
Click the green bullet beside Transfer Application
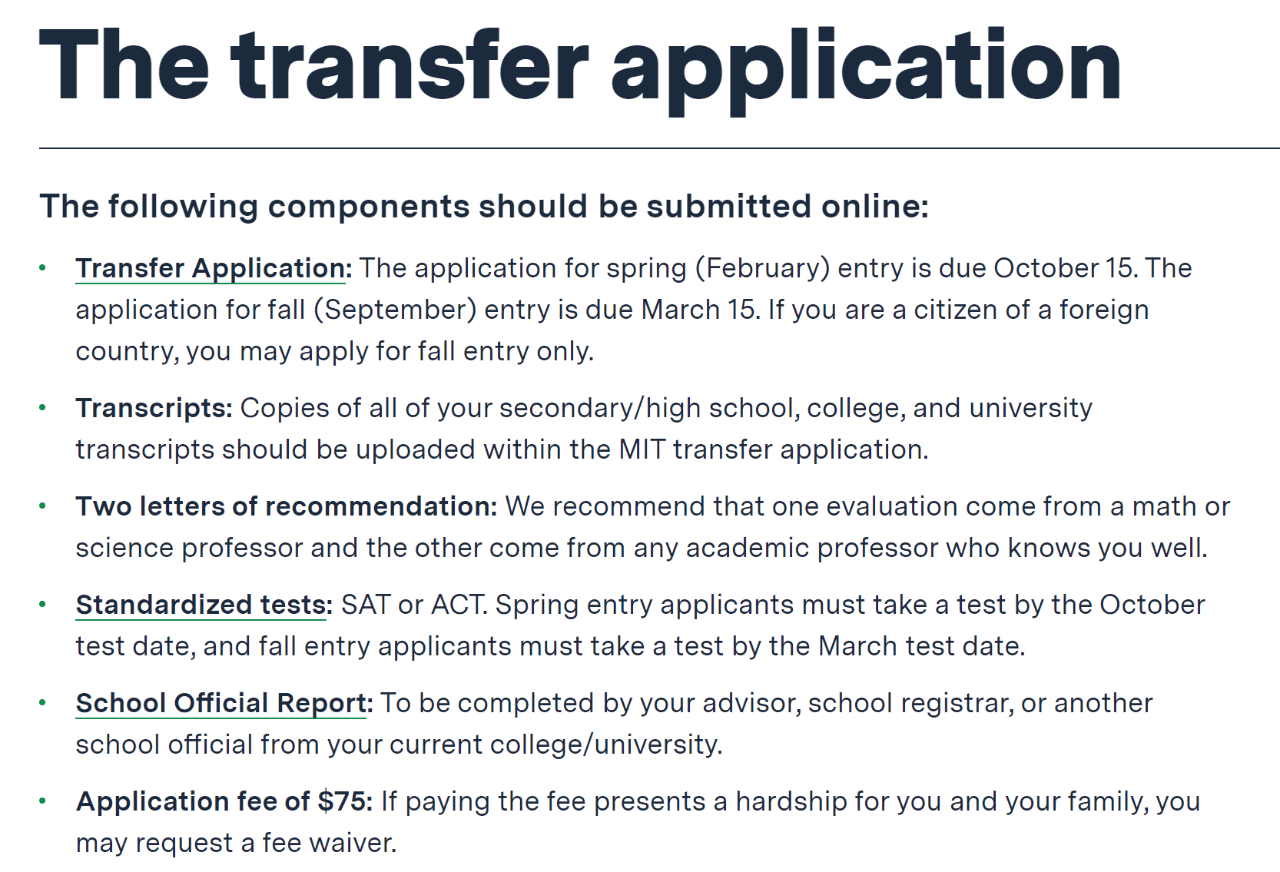(42, 268)
